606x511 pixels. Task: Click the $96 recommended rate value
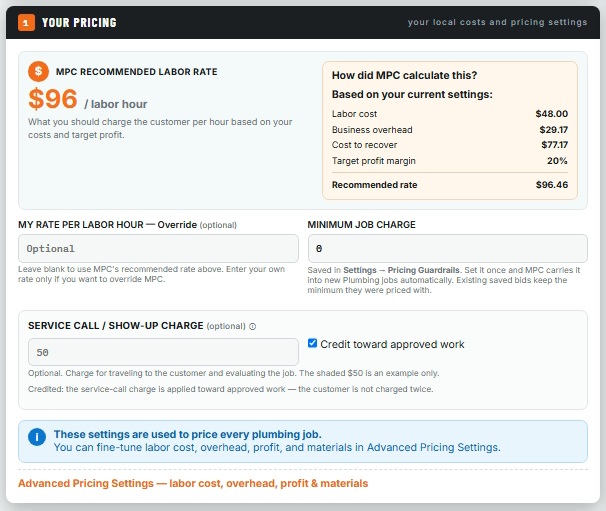tap(53, 99)
